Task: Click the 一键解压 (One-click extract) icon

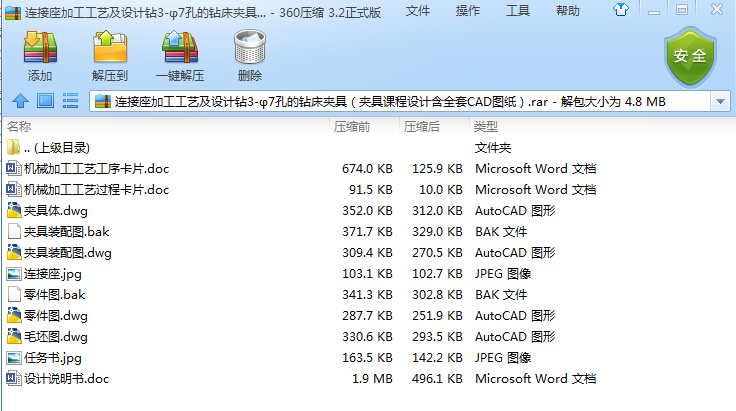Action: pyautogui.click(x=180, y=47)
